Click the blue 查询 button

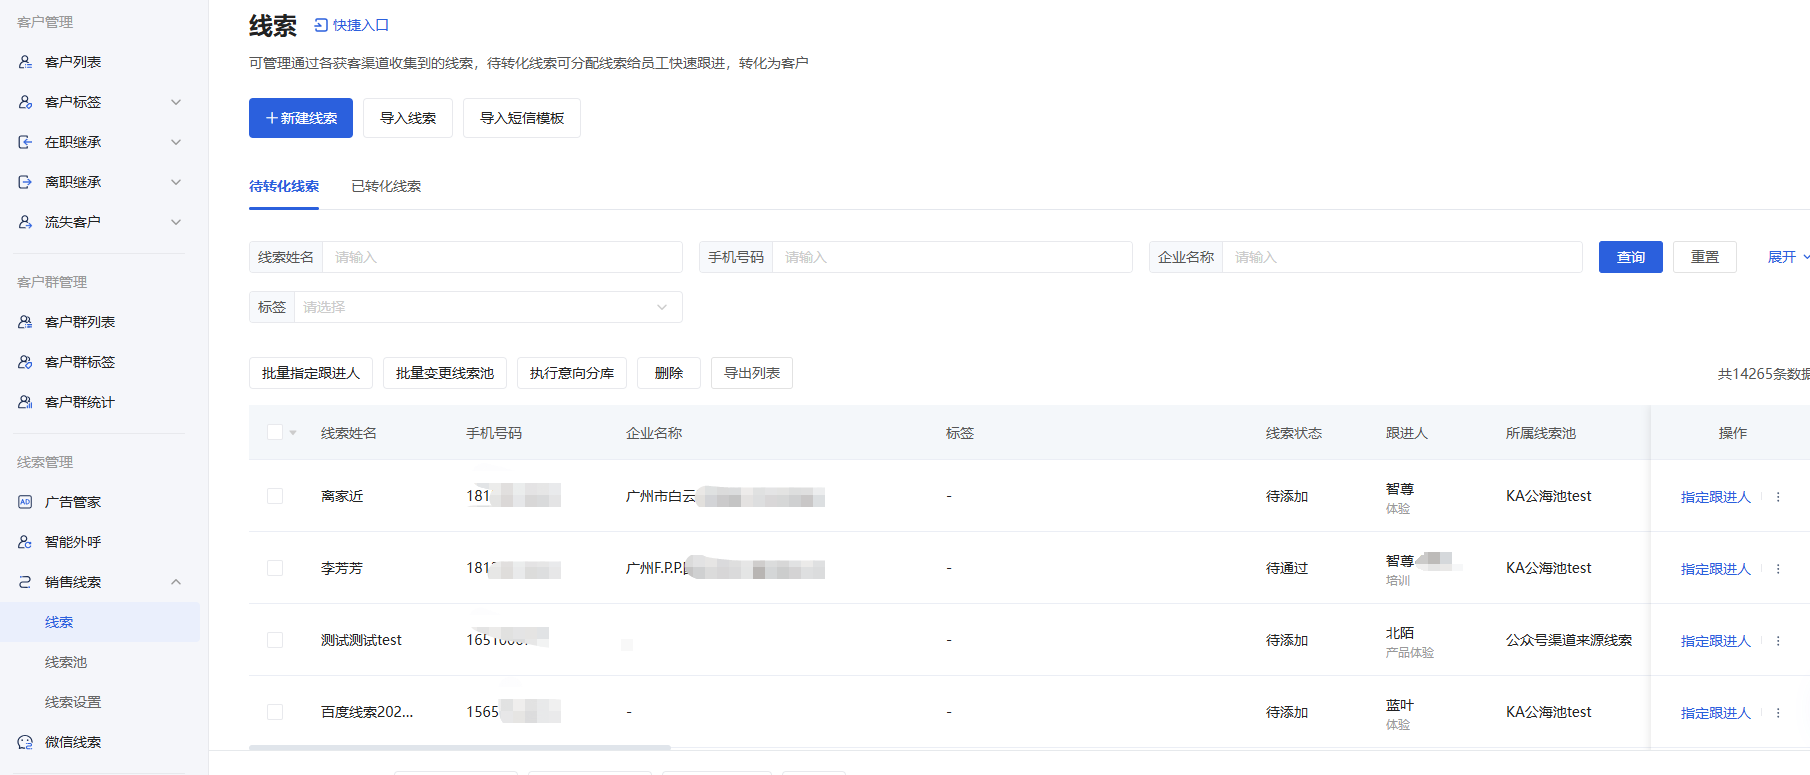(1631, 257)
